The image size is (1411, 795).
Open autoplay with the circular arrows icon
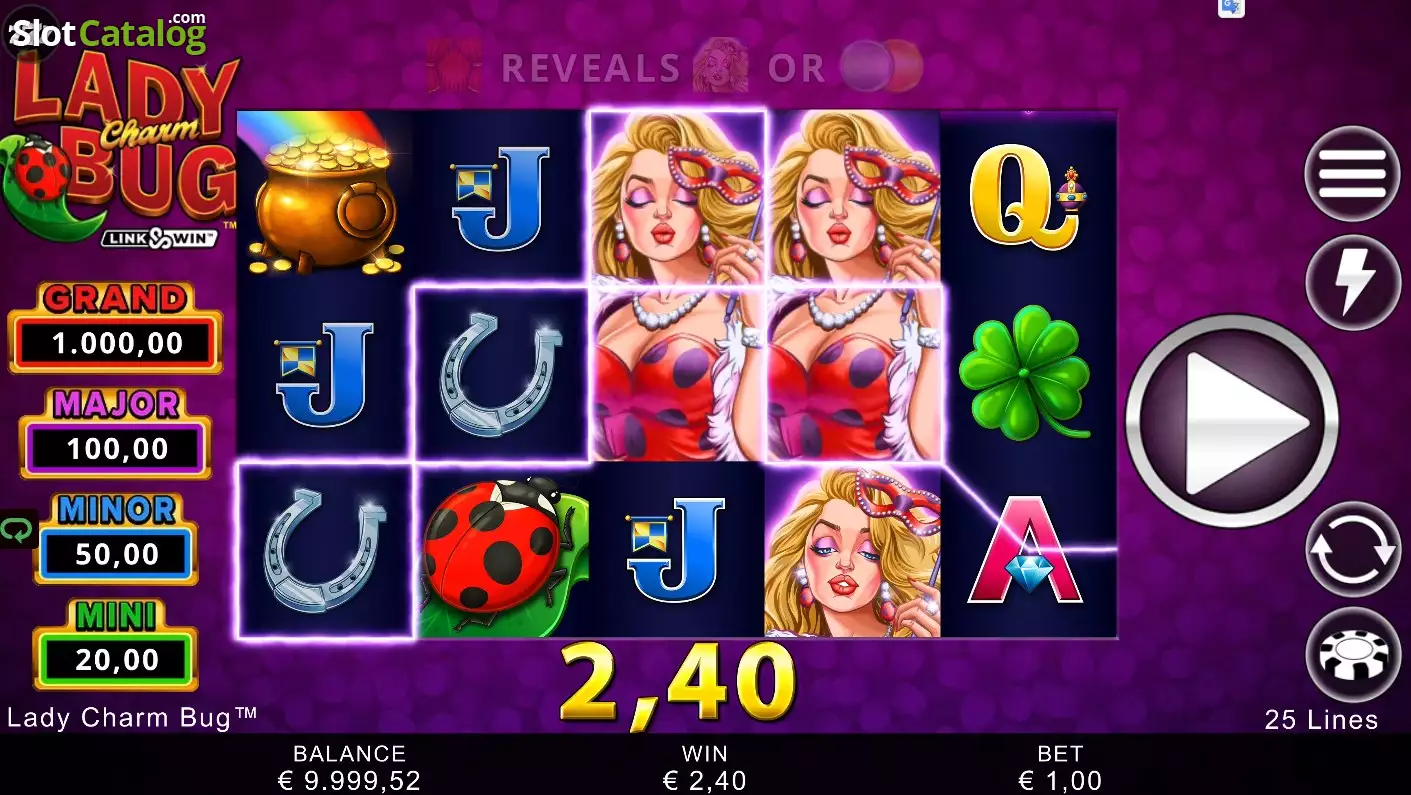[1352, 550]
